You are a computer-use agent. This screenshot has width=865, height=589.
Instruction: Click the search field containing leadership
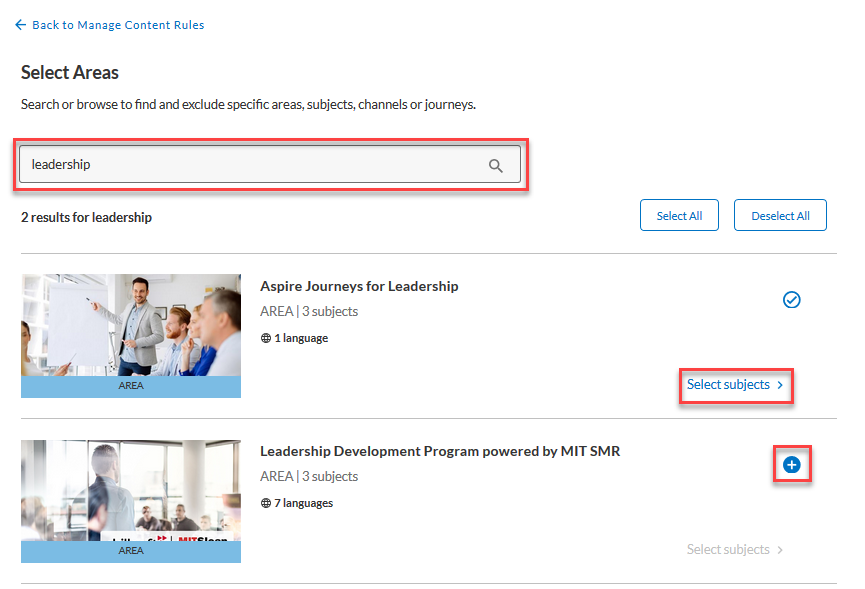(250, 165)
